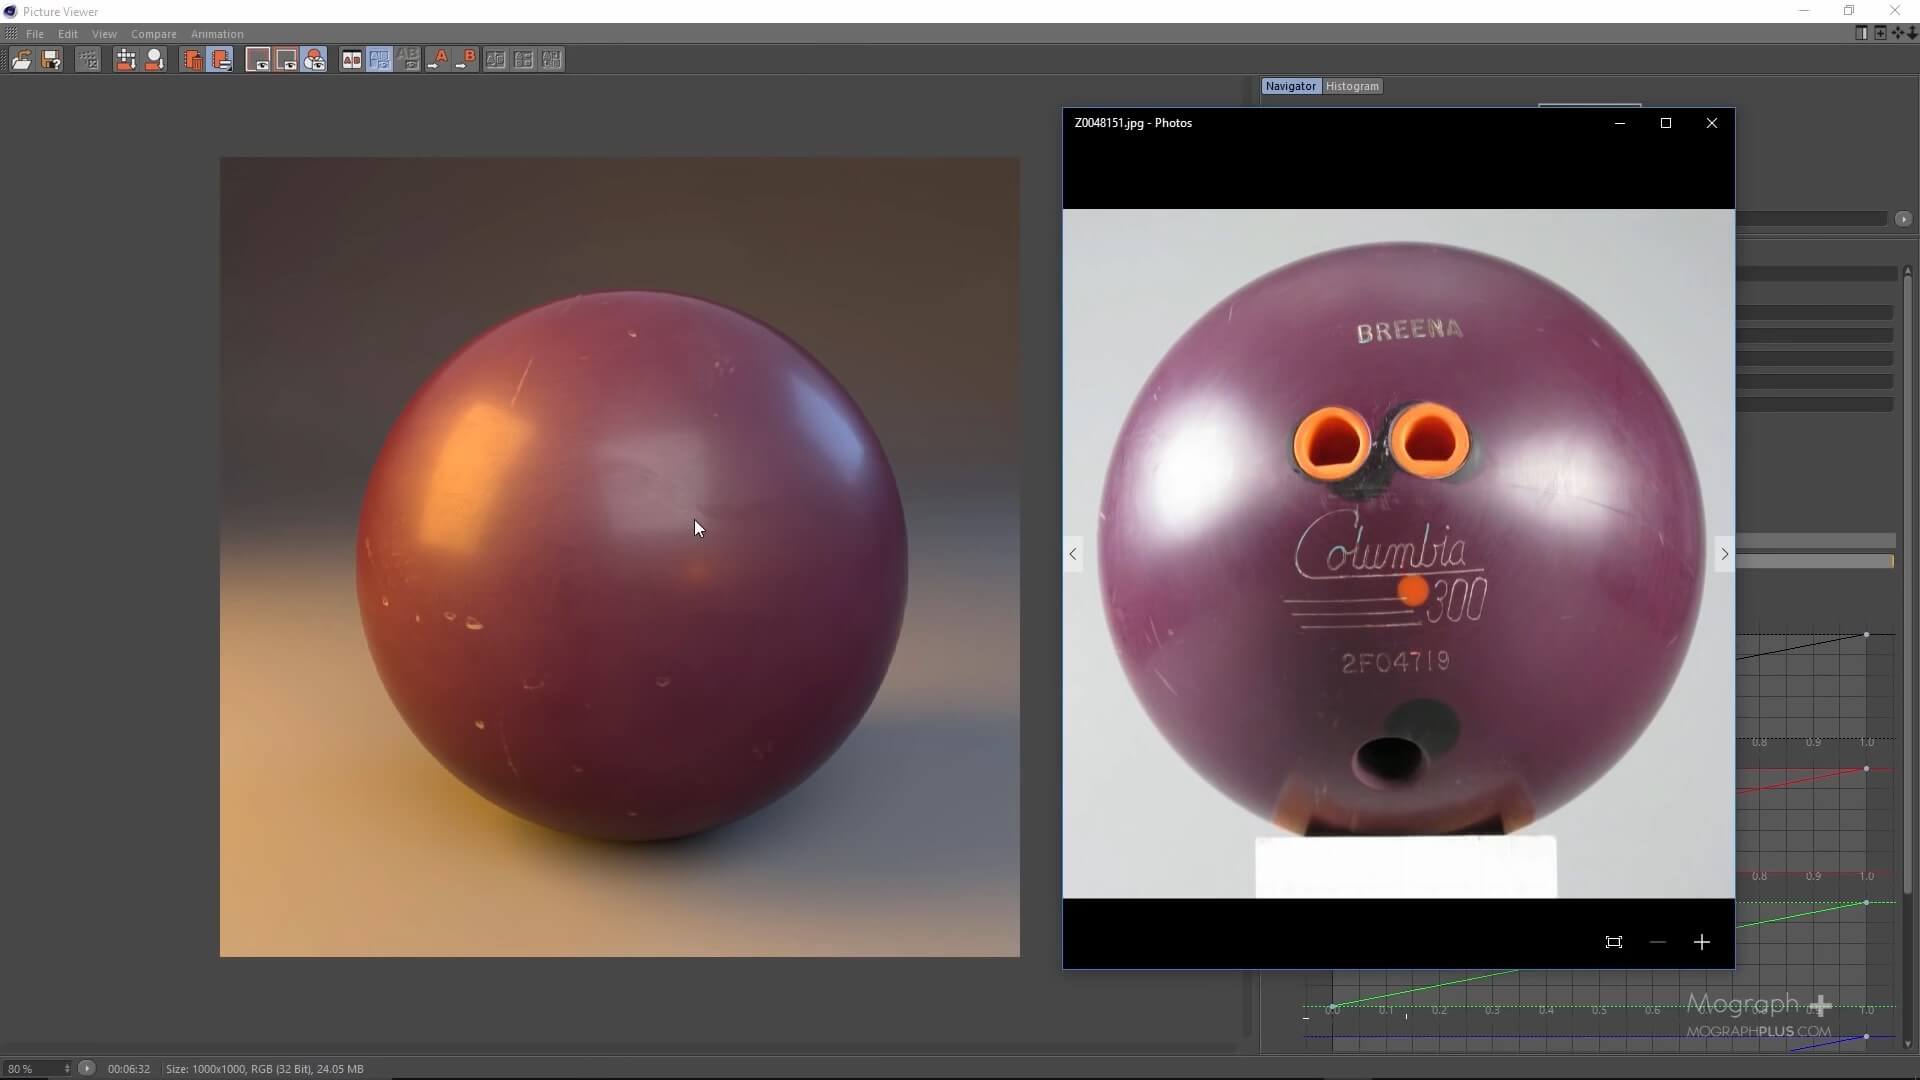
Task: Click the clear images trash icon
Action: coord(192,60)
